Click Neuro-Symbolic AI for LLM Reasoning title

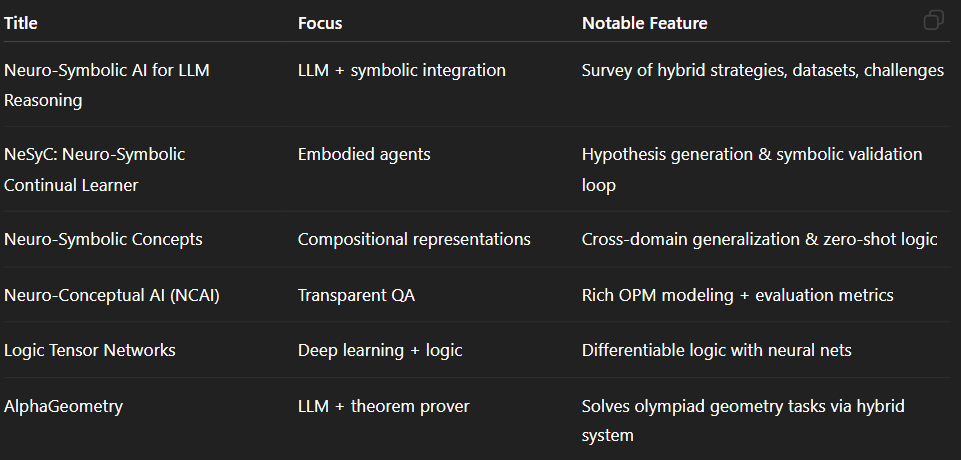[107, 85]
